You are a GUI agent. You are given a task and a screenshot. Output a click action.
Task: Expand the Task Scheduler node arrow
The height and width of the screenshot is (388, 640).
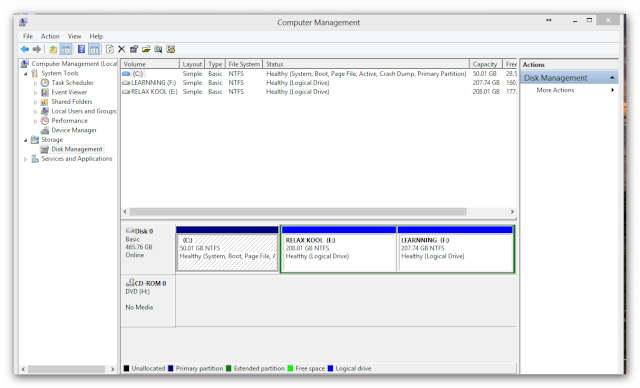click(36, 83)
